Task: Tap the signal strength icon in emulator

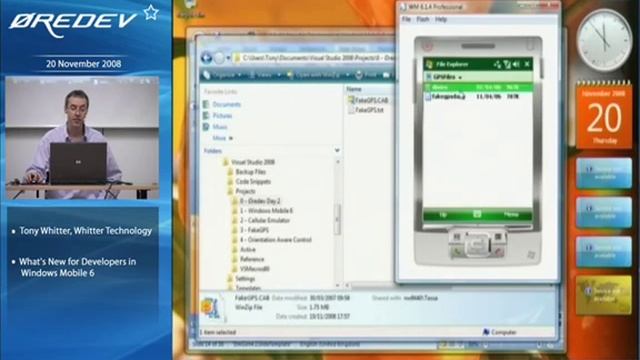Action: click(507, 64)
